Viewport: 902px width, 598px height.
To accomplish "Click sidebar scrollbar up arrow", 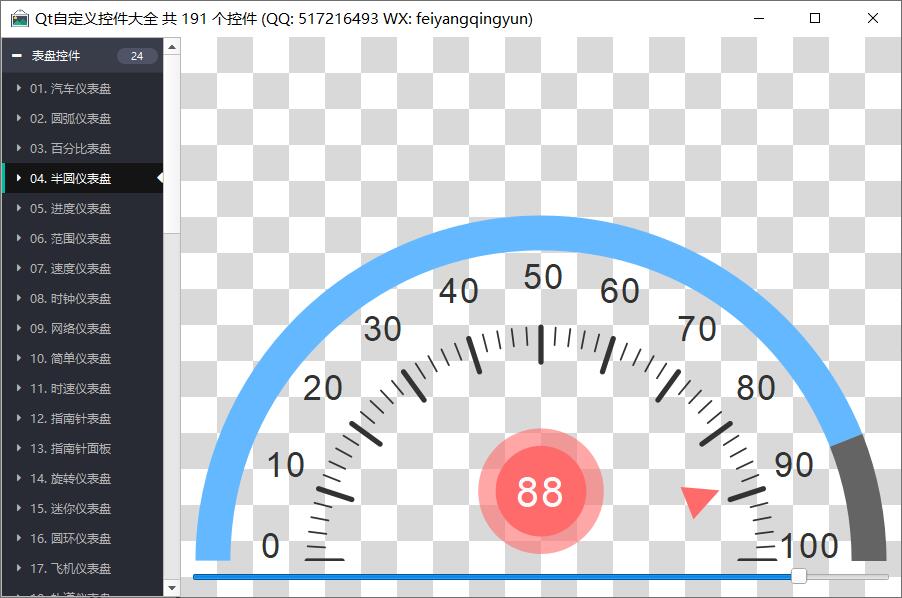I will click(x=171, y=46).
